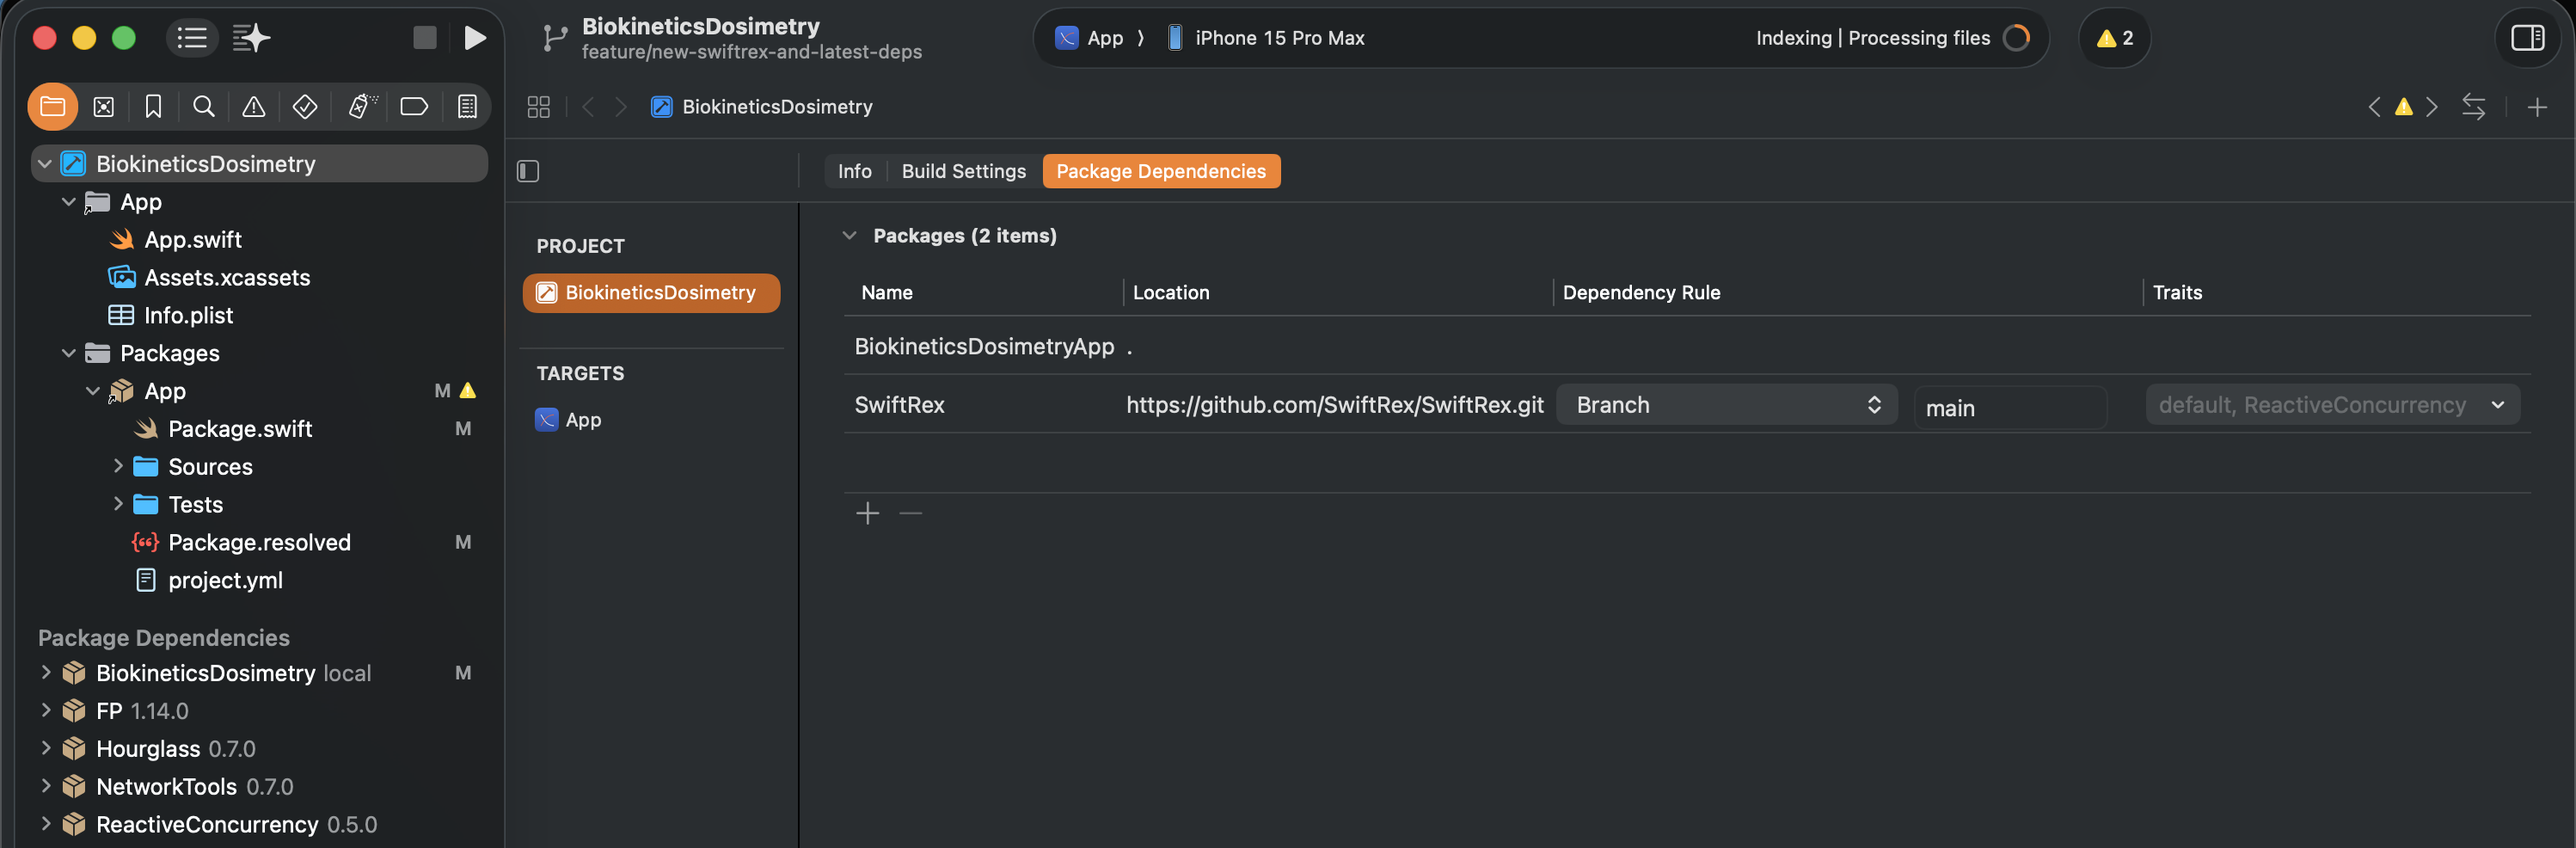This screenshot has width=2576, height=848.
Task: Open the Find navigator magnifier icon
Action: point(203,107)
